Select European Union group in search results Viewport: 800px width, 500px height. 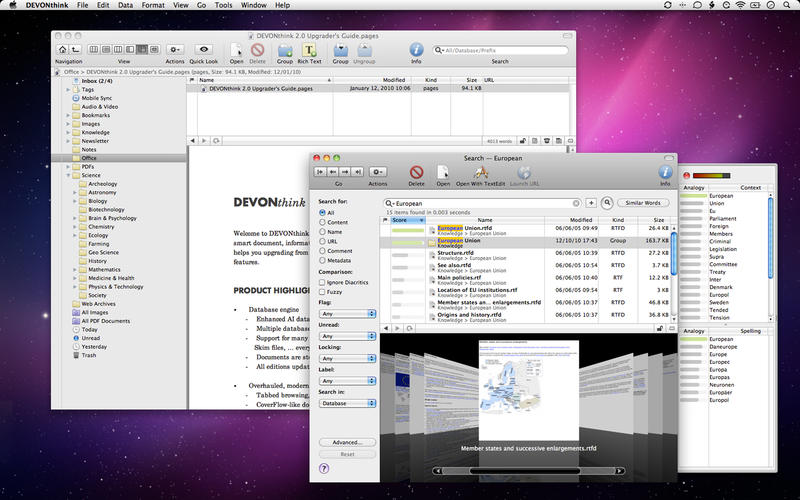coord(459,241)
